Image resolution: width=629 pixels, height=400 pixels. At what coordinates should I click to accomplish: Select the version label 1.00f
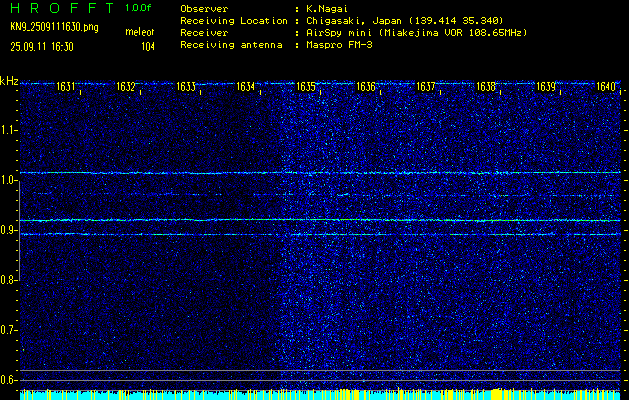[x=138, y=8]
